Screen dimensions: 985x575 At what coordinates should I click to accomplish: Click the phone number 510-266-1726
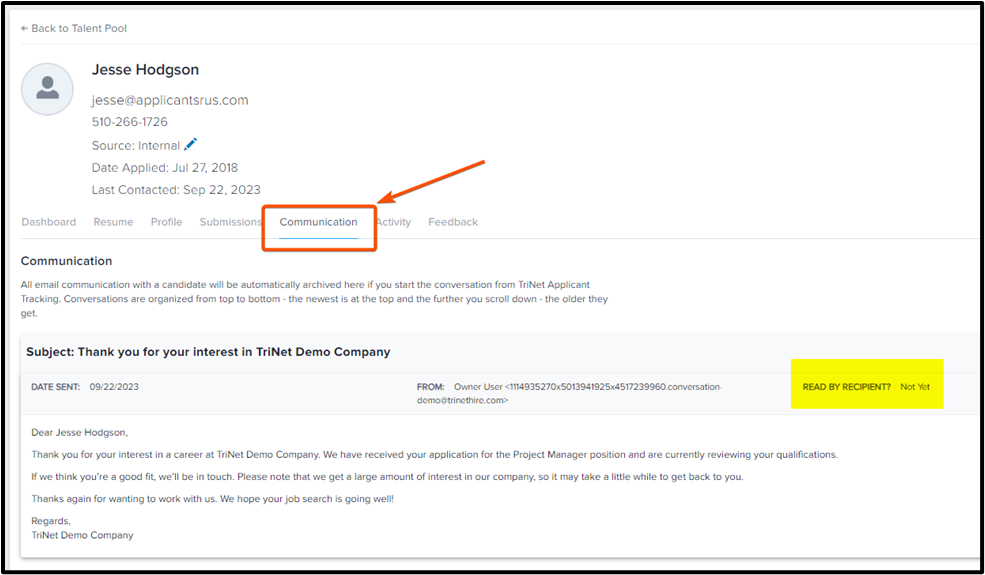point(130,122)
